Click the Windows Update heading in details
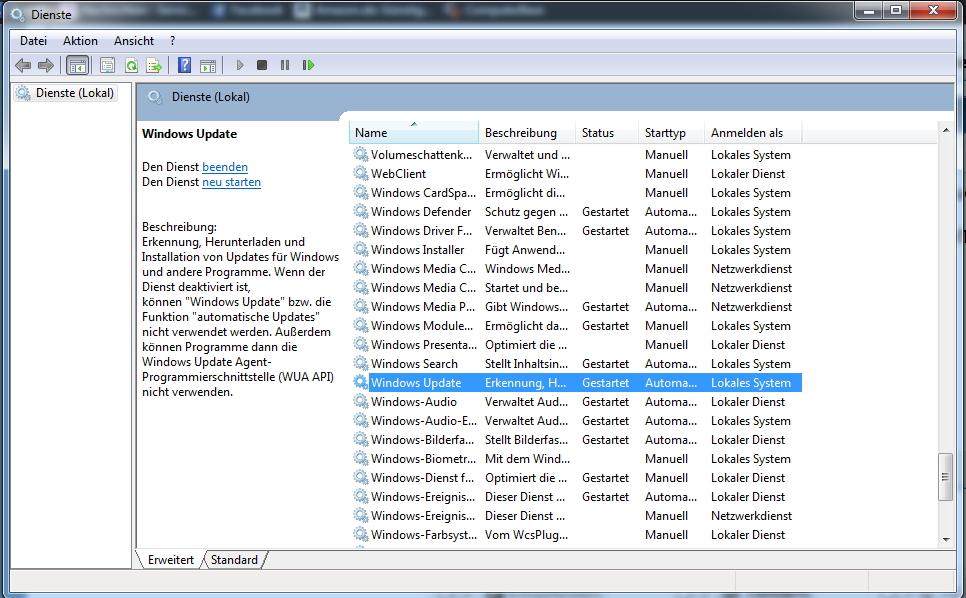The width and height of the screenshot is (966, 598). pyautogui.click(x=189, y=134)
